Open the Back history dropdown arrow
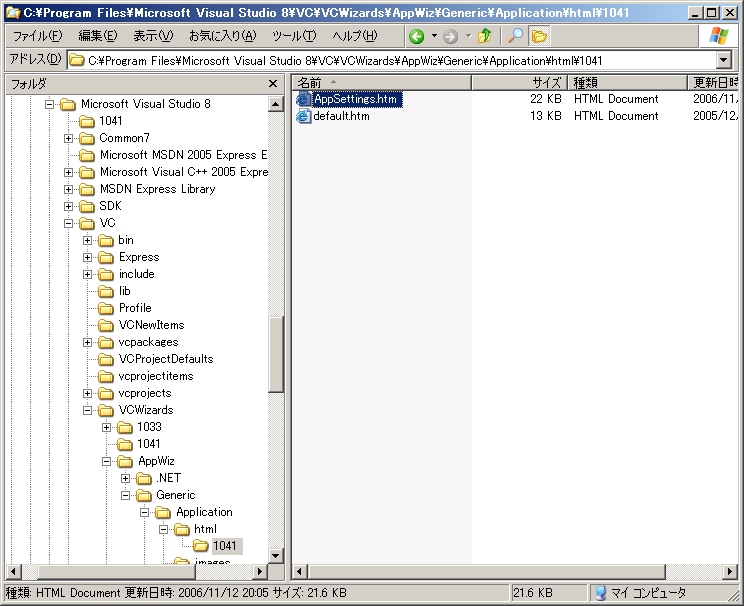Viewport: 744px width, 606px height. (434, 36)
